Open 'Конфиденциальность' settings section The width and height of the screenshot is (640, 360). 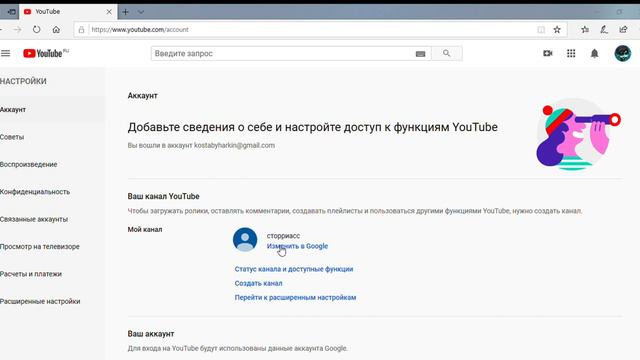pos(35,192)
